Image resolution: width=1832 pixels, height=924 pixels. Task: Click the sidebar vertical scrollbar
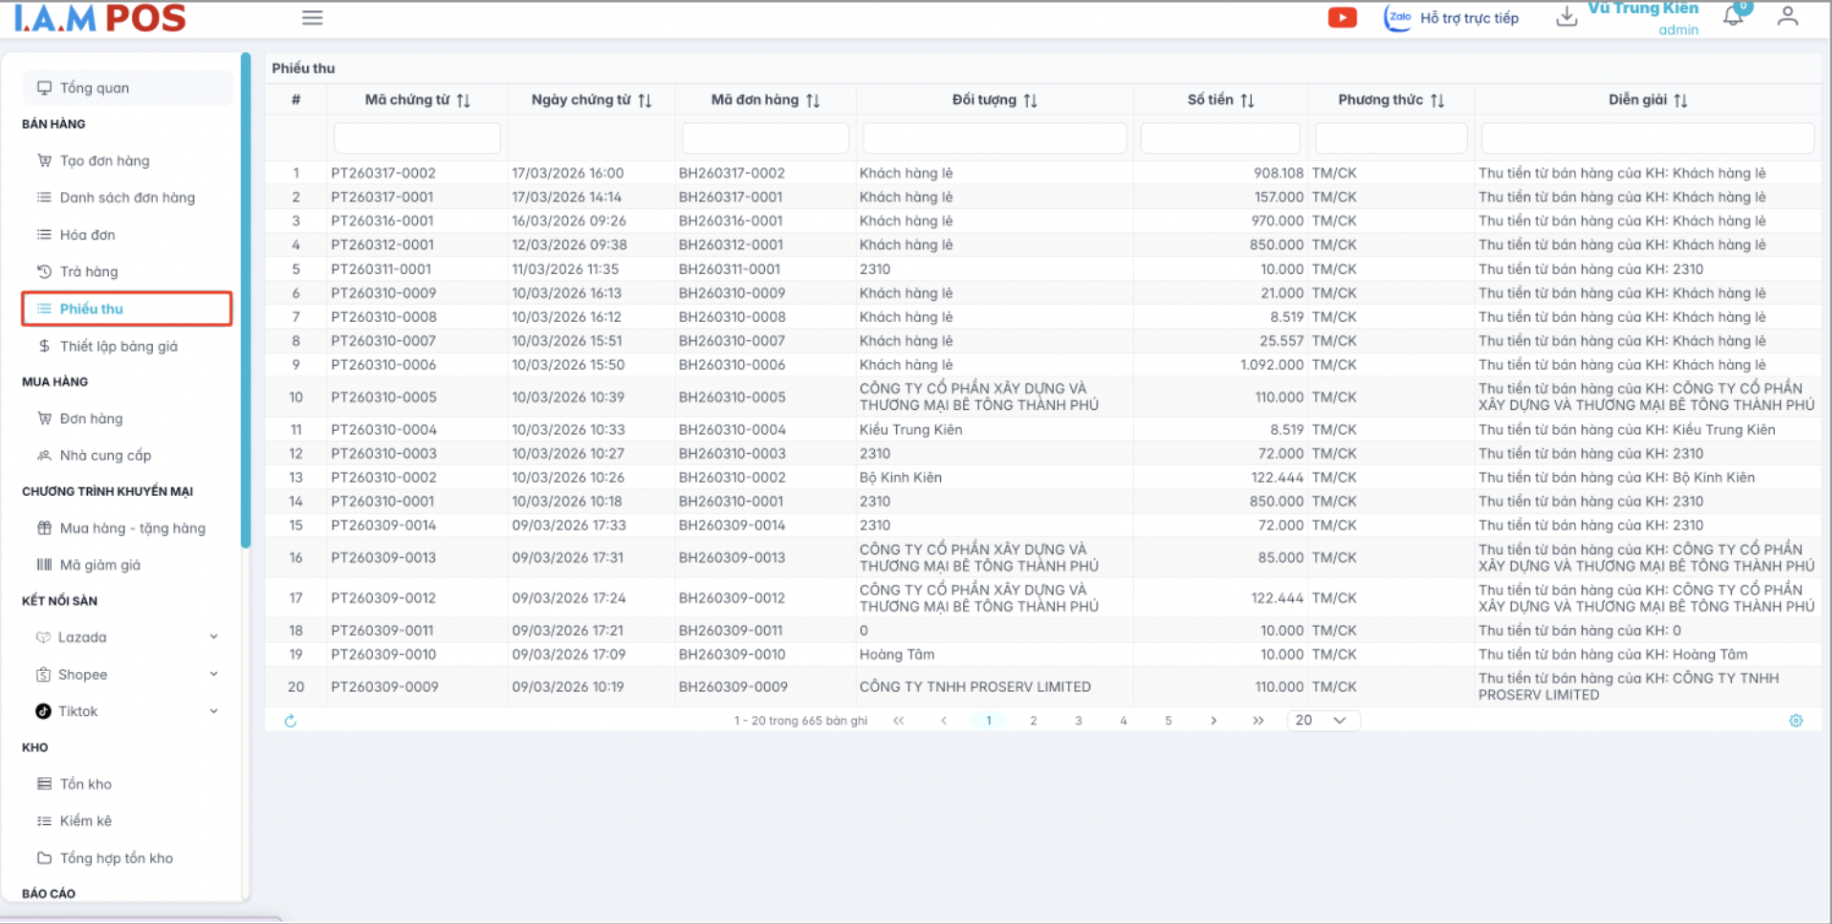coord(245,300)
